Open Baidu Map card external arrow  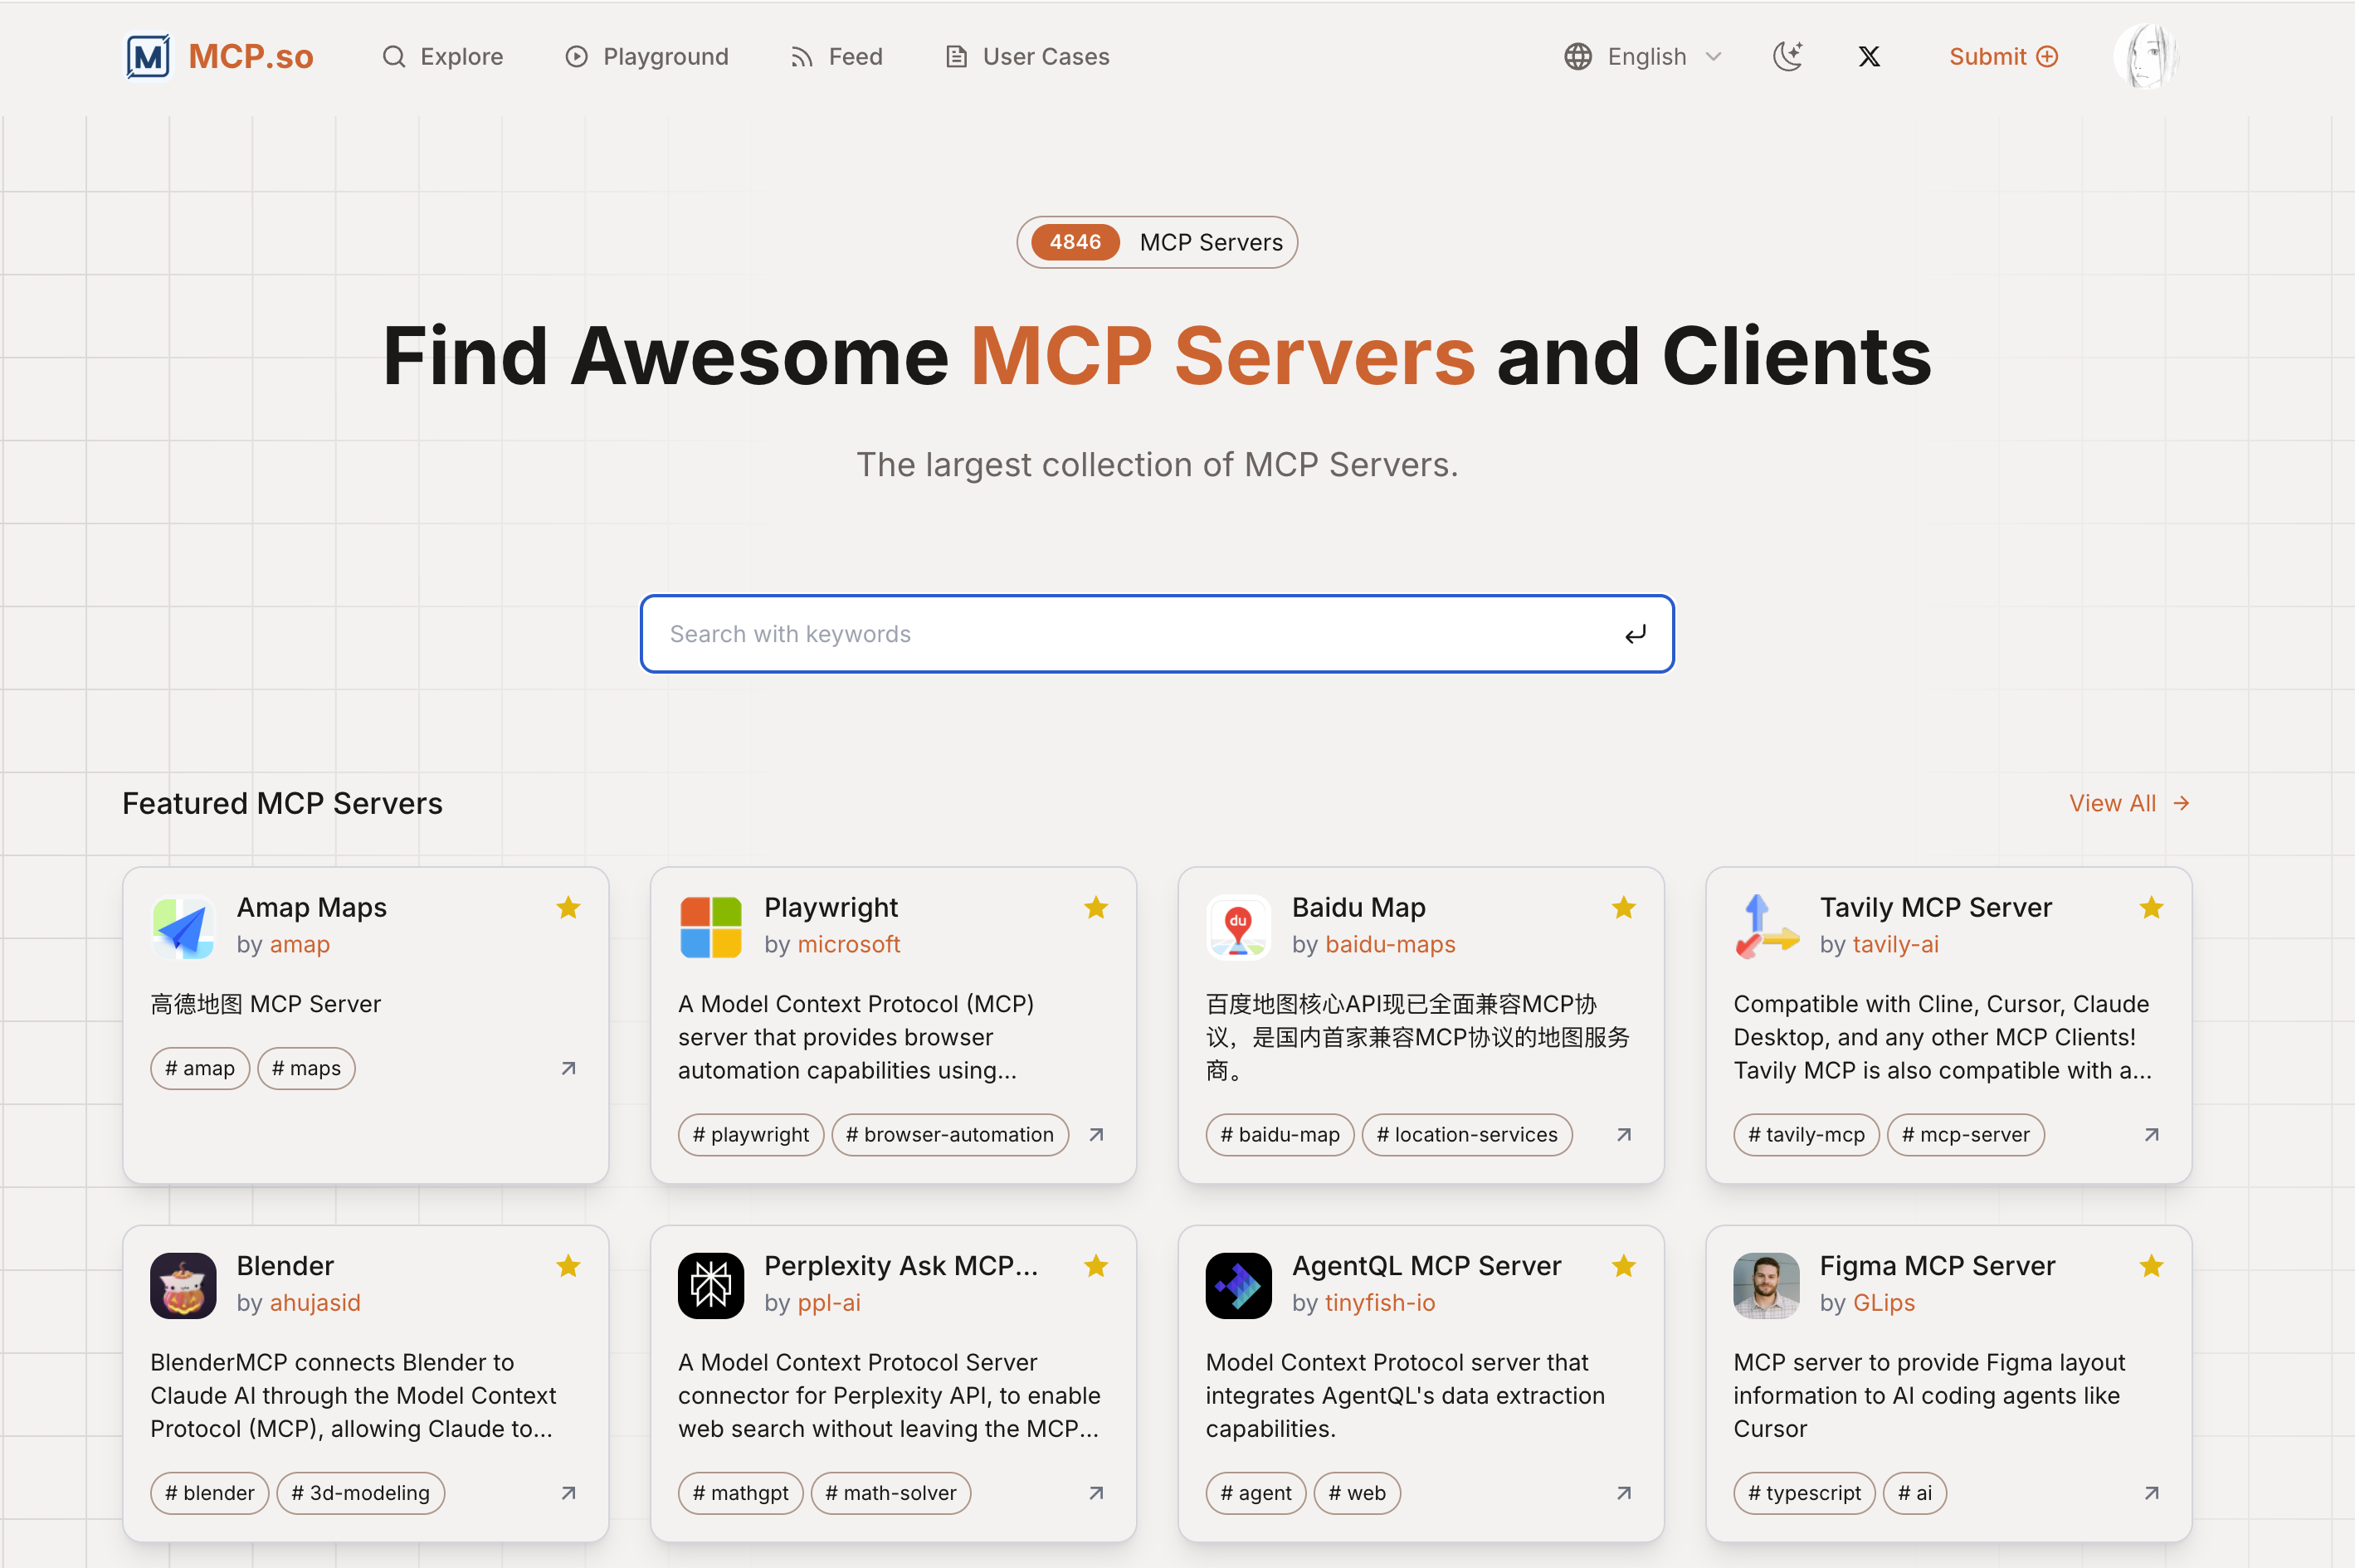tap(1624, 1134)
